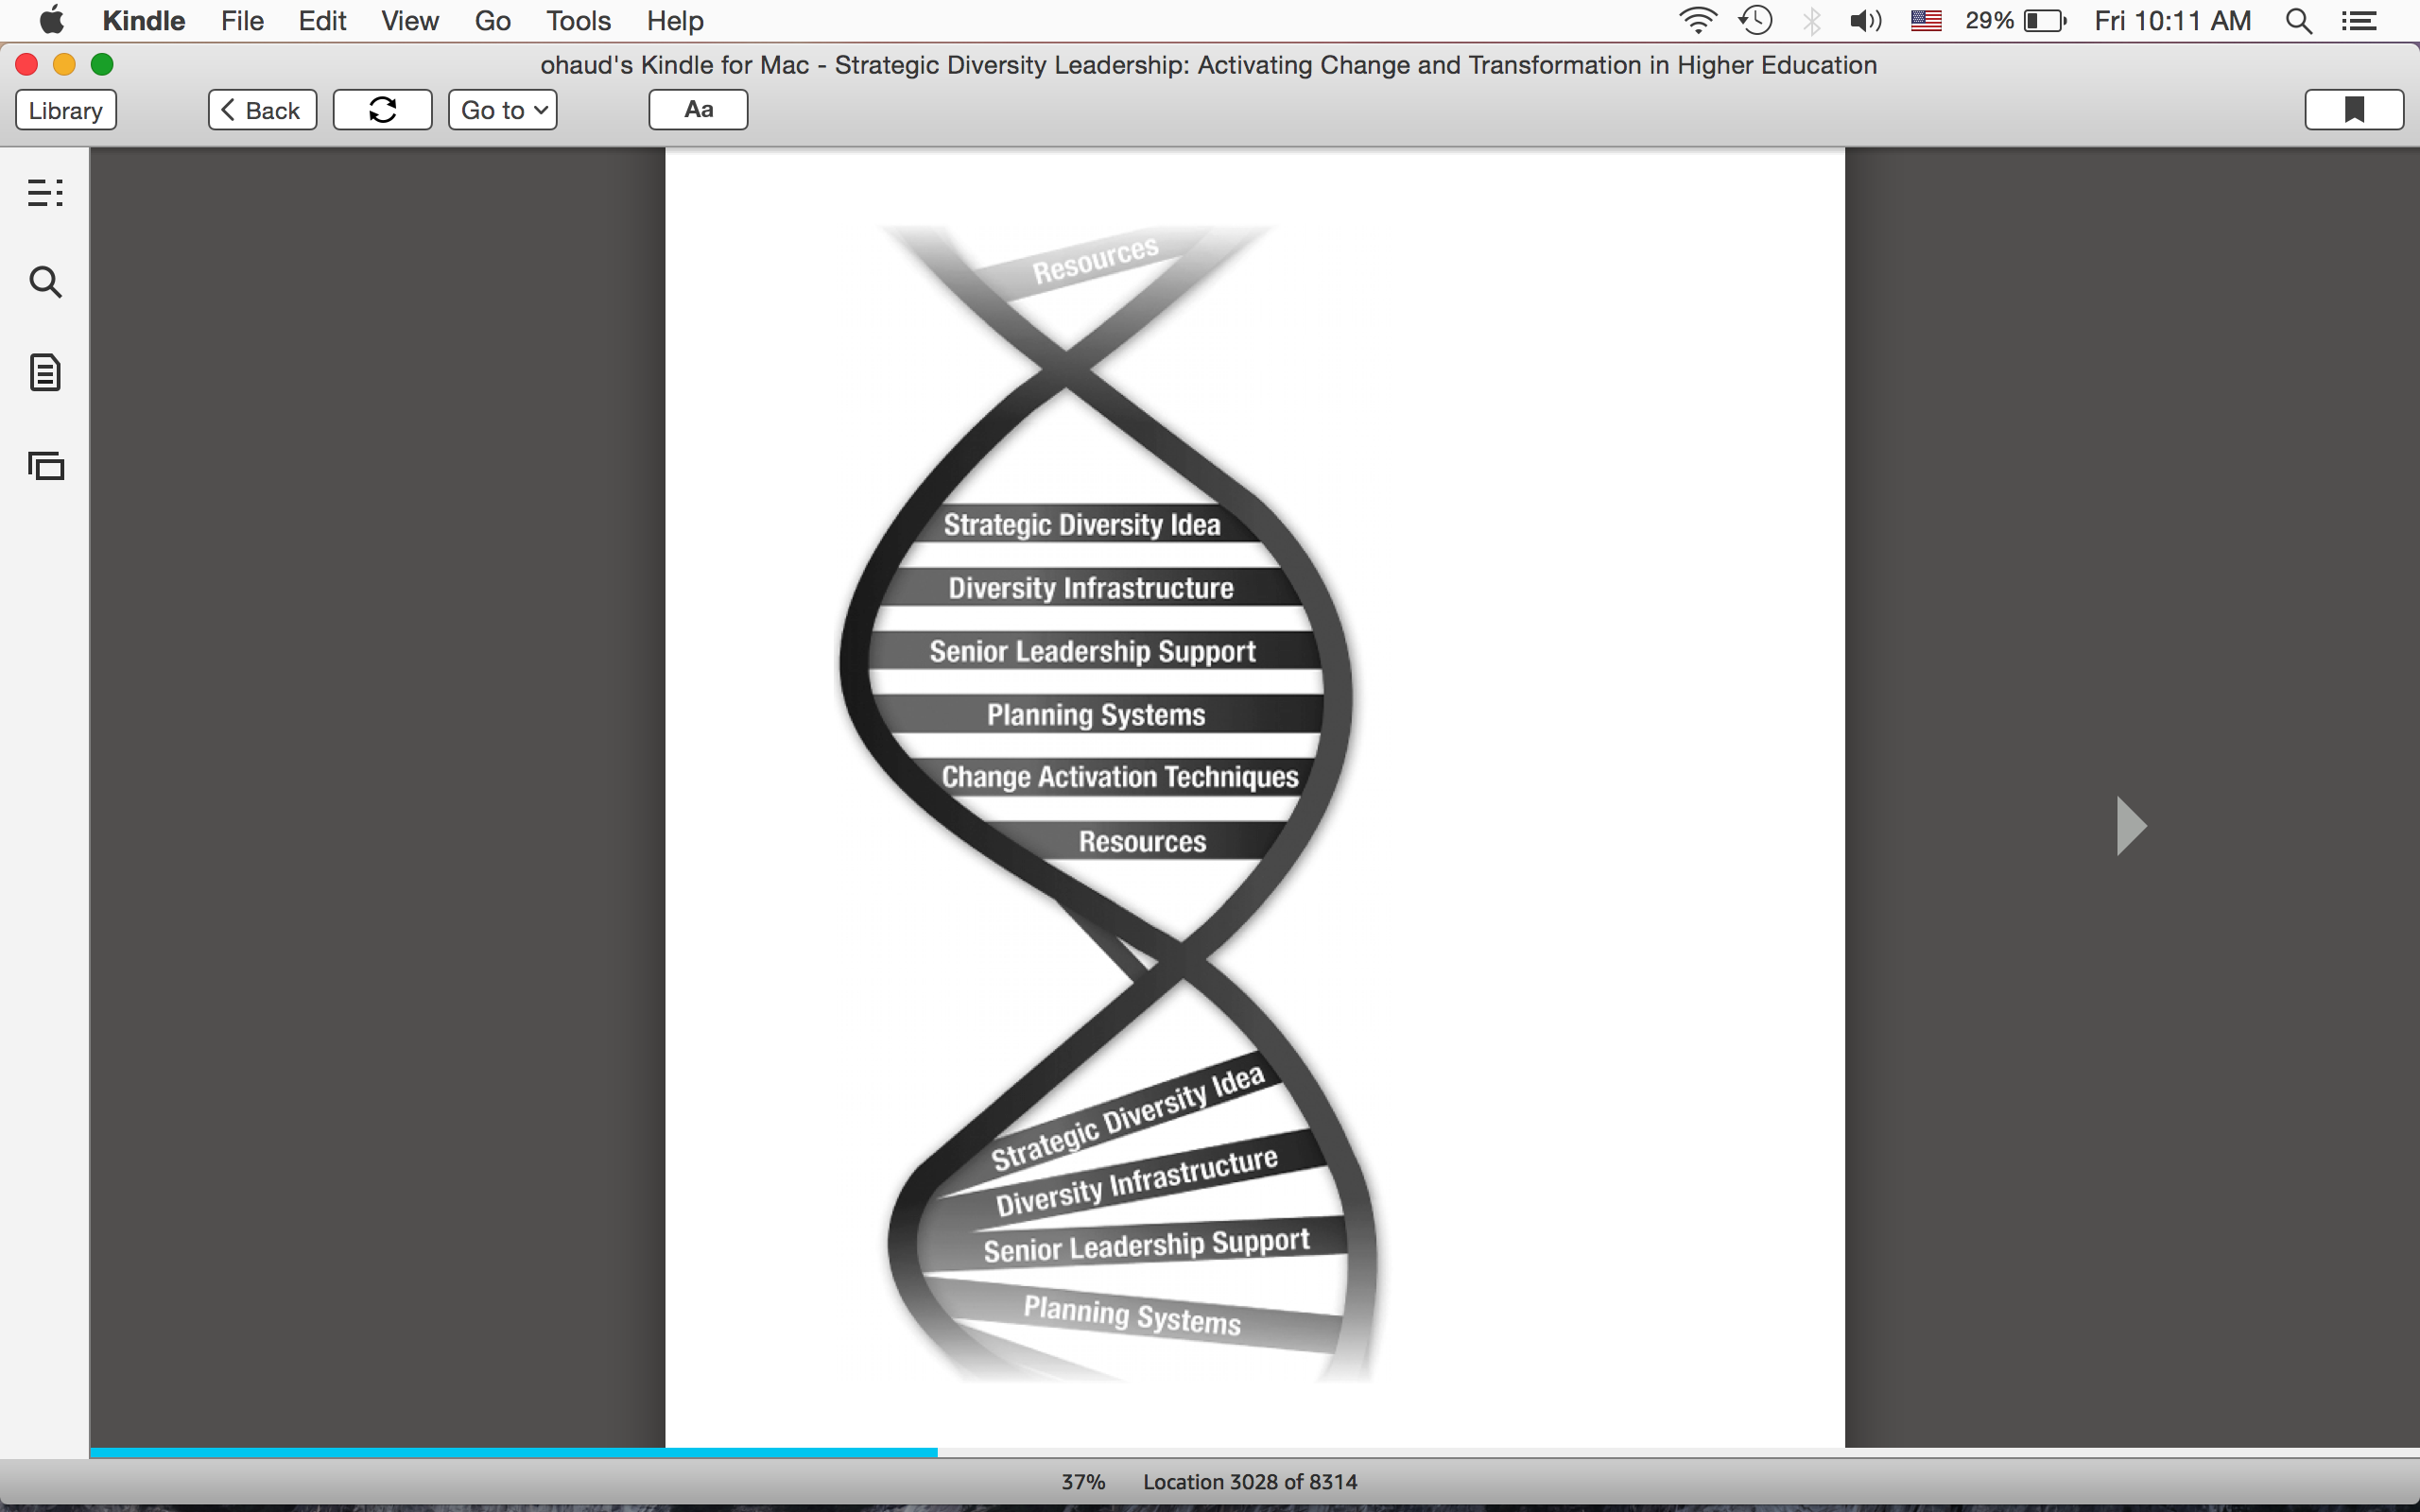Open Spotlight search in the menu bar
2420x1512 pixels.
(x=2299, y=21)
